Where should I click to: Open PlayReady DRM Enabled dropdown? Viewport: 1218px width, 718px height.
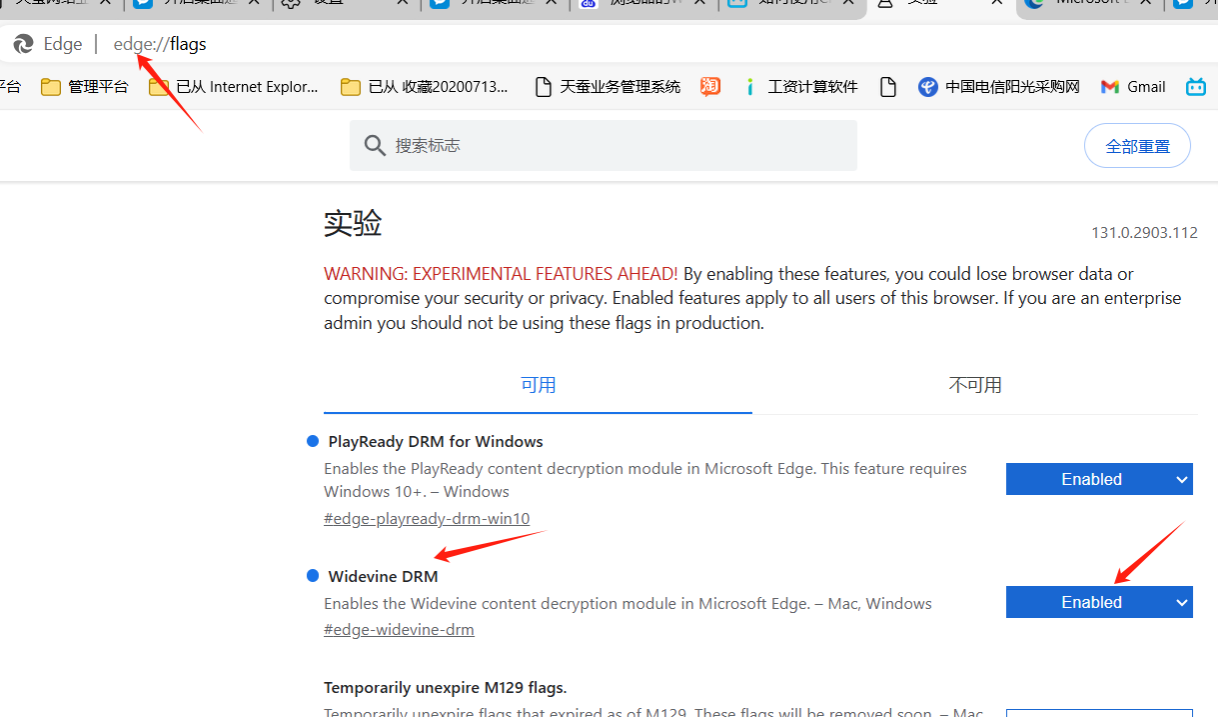[1099, 479]
